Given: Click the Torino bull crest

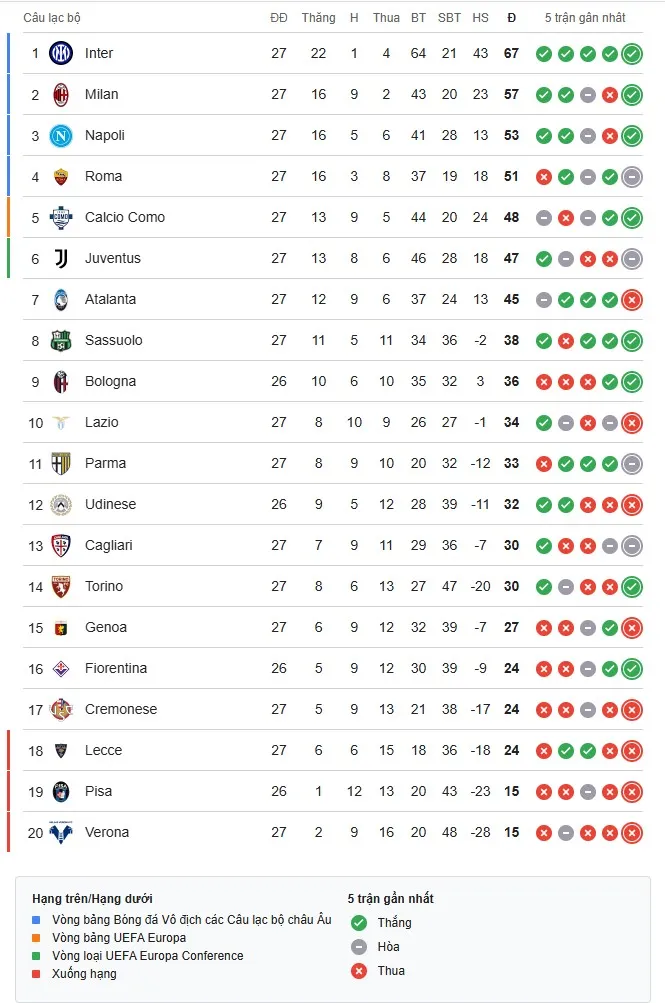Looking at the screenshot, I should click(x=60, y=586).
